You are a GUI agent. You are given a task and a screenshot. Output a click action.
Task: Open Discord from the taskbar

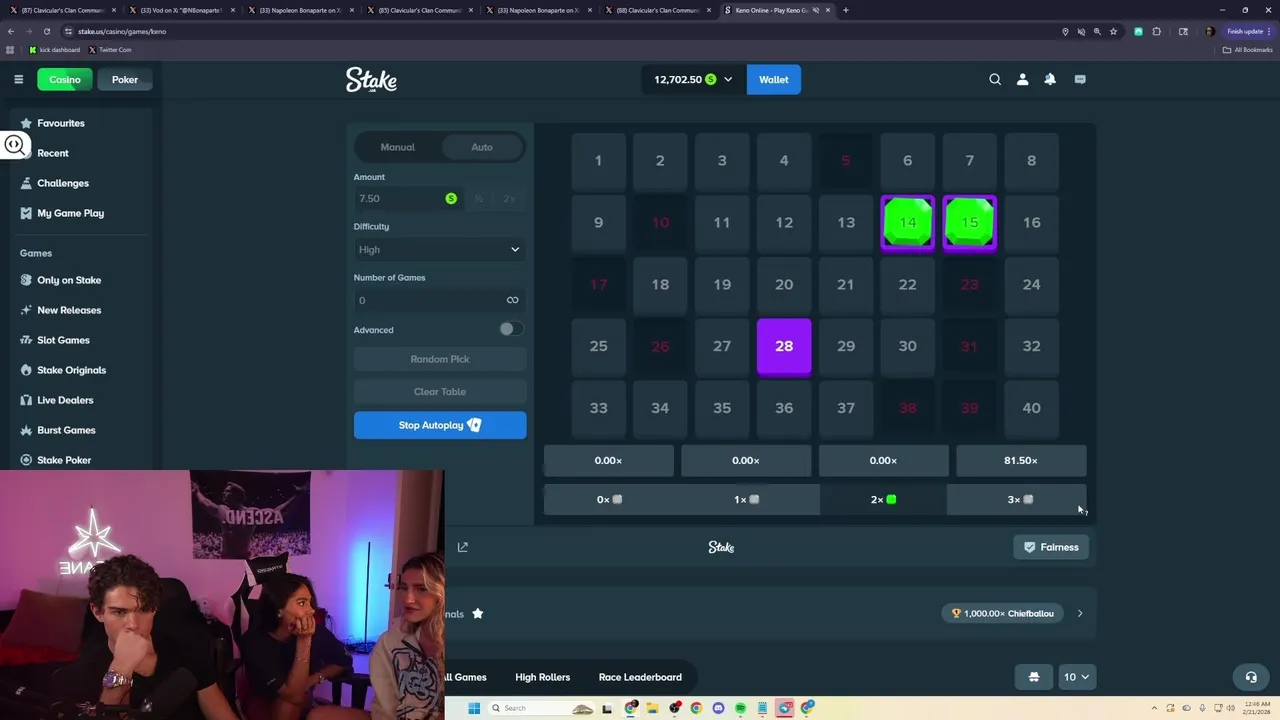click(x=718, y=708)
